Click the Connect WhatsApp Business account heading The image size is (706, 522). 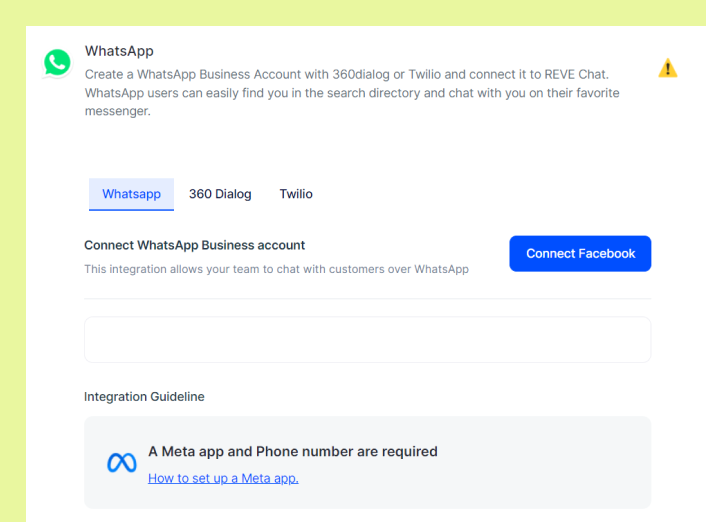195,245
